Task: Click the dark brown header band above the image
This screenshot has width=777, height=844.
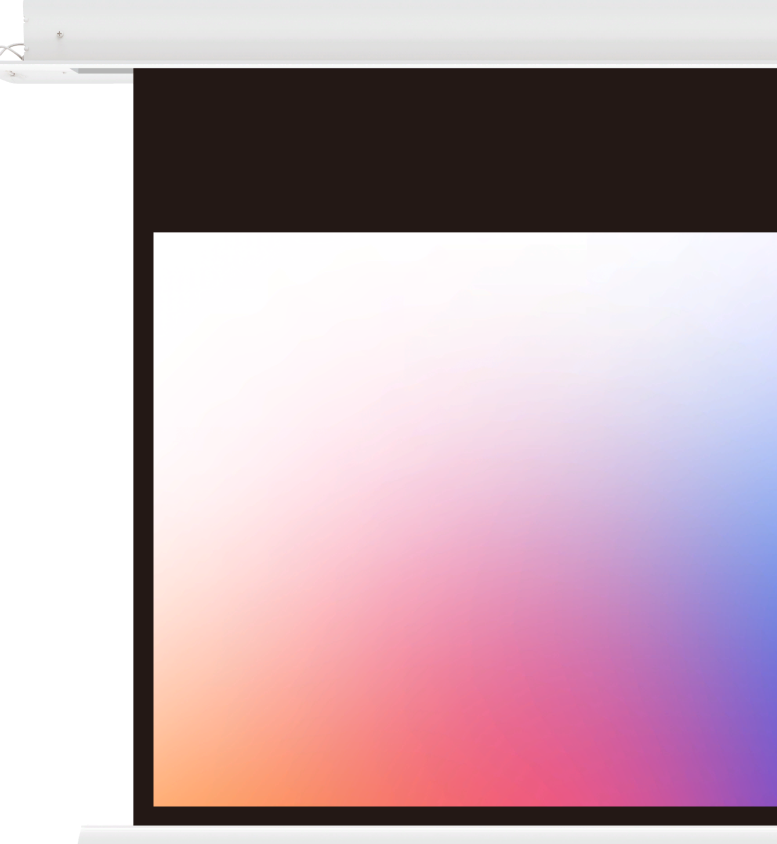Action: pyautogui.click(x=450, y=150)
